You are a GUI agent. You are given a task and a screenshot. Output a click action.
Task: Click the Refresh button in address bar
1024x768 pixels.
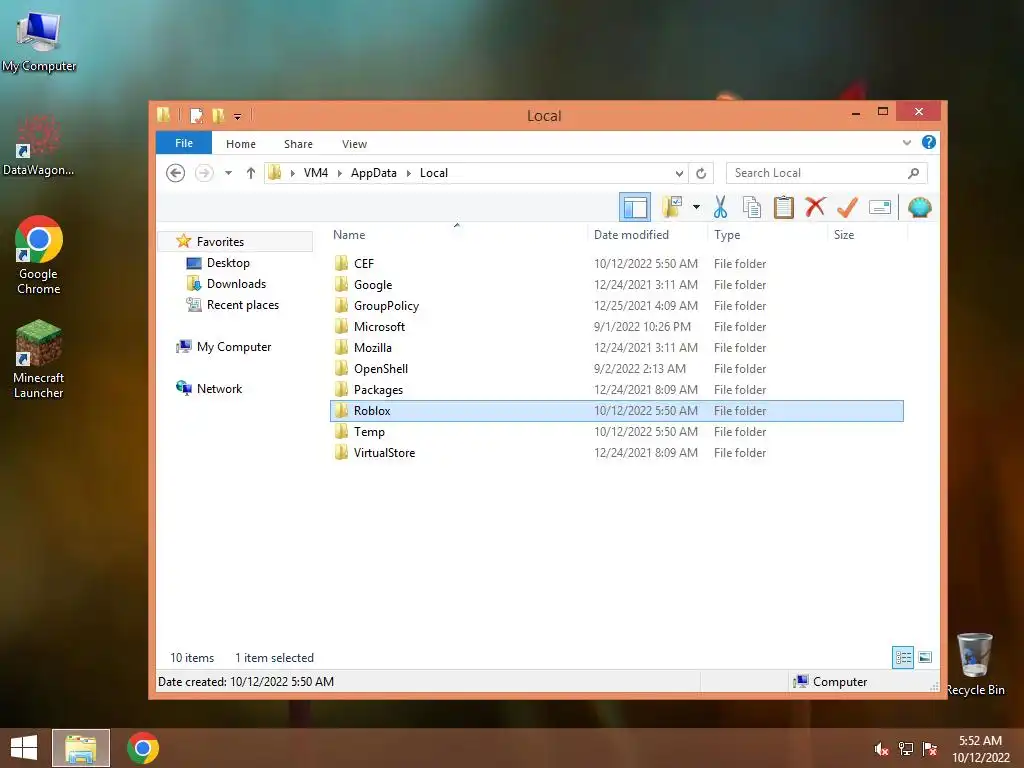(701, 173)
